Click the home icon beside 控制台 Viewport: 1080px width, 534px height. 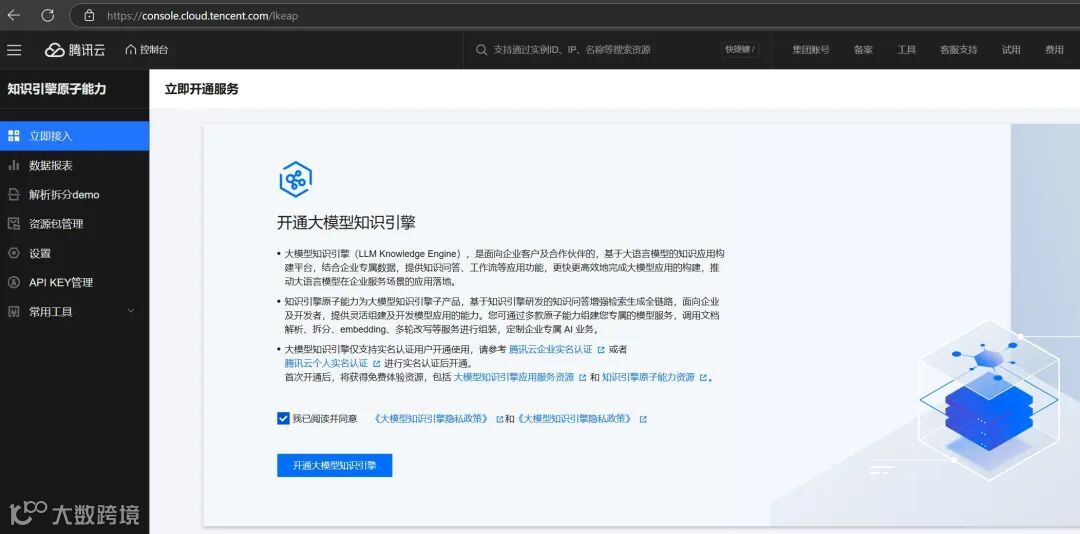[x=130, y=50]
